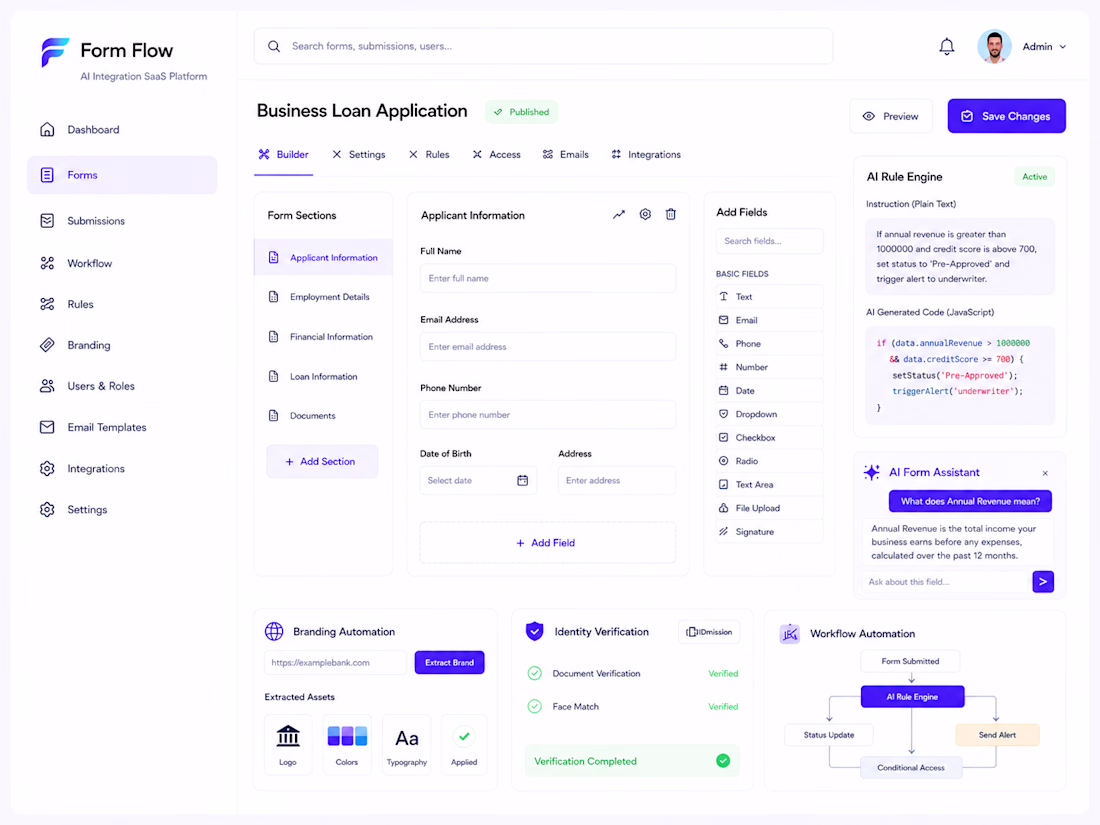Viewport: 1100px width, 825px height.
Task: Open the Date of Birth calendar icon
Action: click(523, 481)
